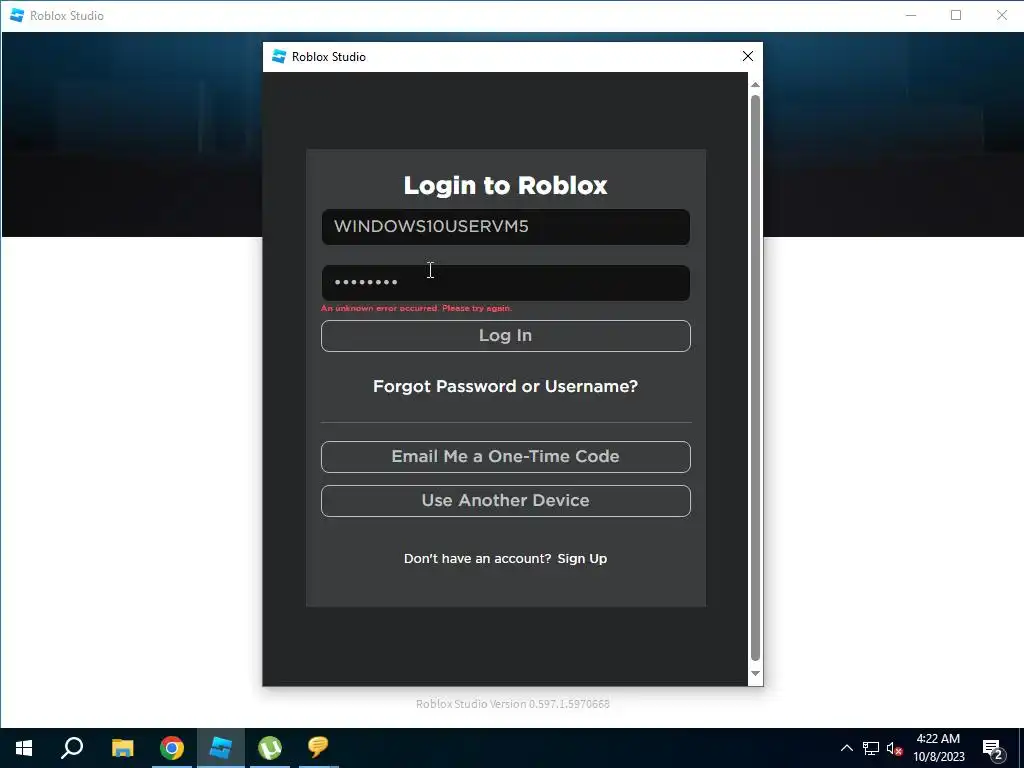Open the Windows Start menu
1024x768 pixels.
pyautogui.click(x=24, y=748)
